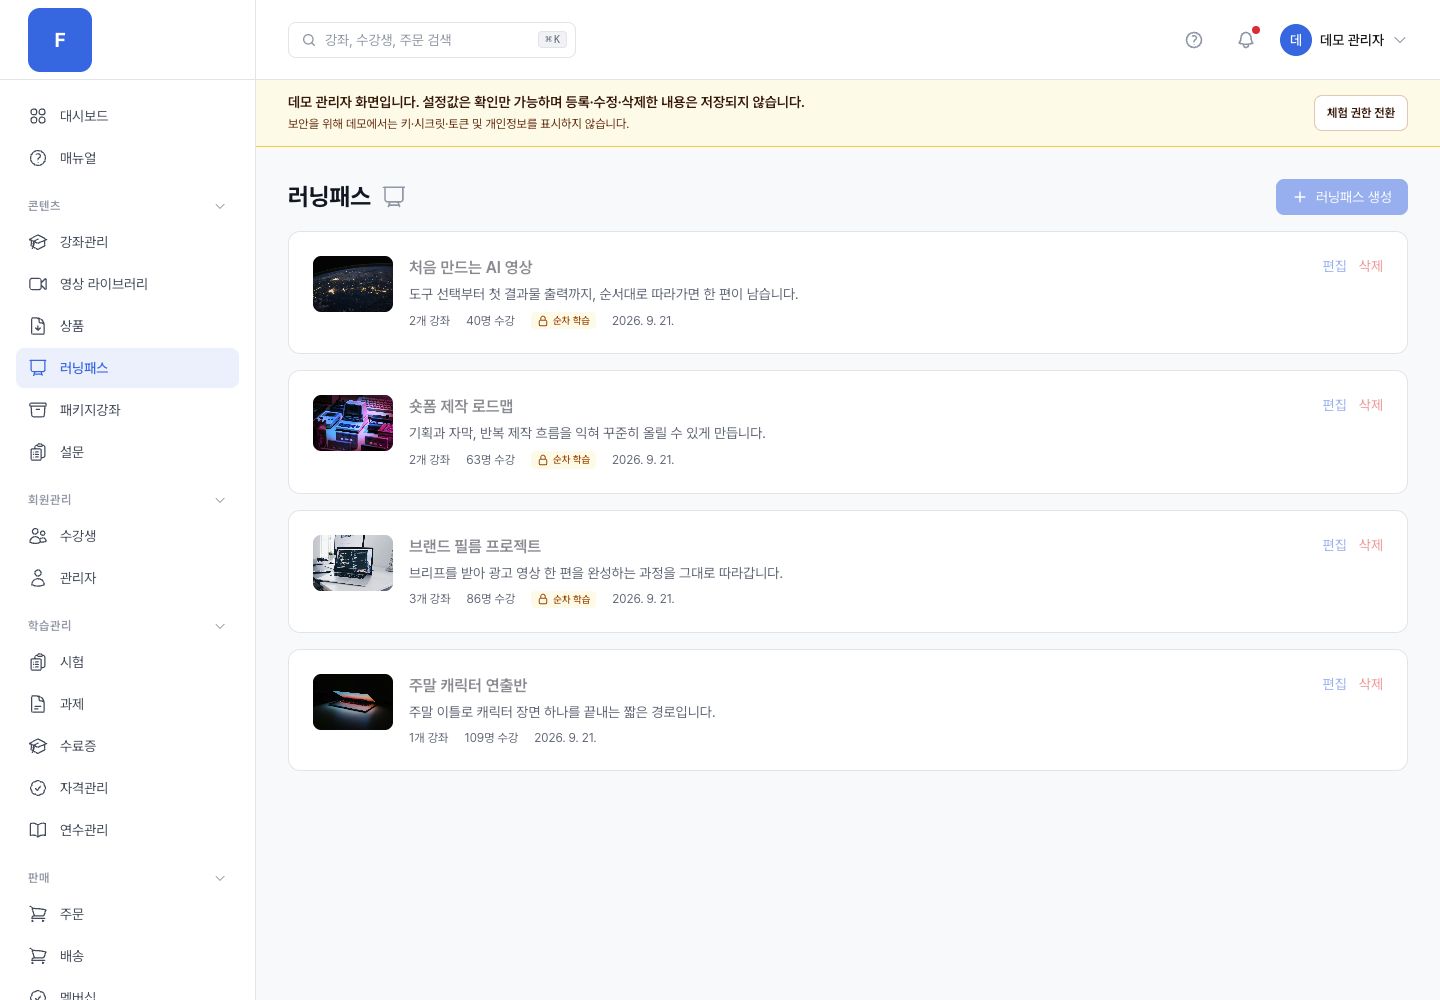The height and width of the screenshot is (1000, 1440).
Task: Edit the 처음 만드는 AI 영상 path
Action: point(1334,266)
